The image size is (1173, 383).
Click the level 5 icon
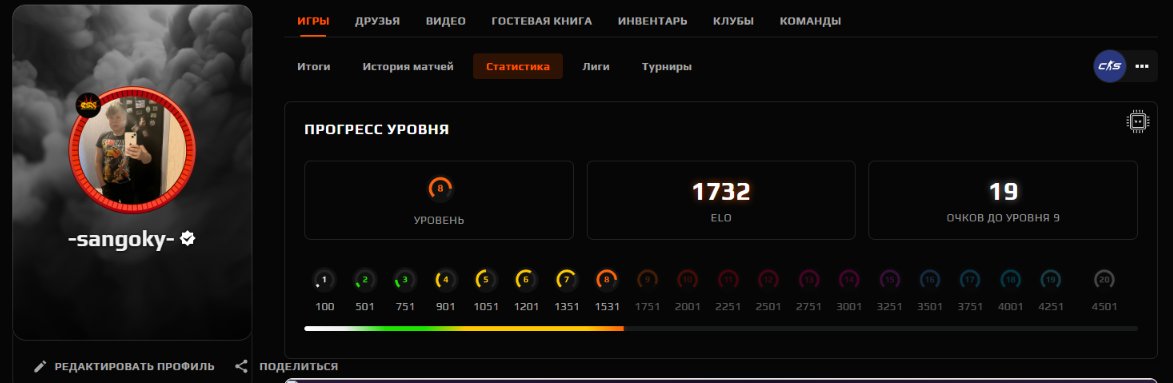click(x=486, y=281)
